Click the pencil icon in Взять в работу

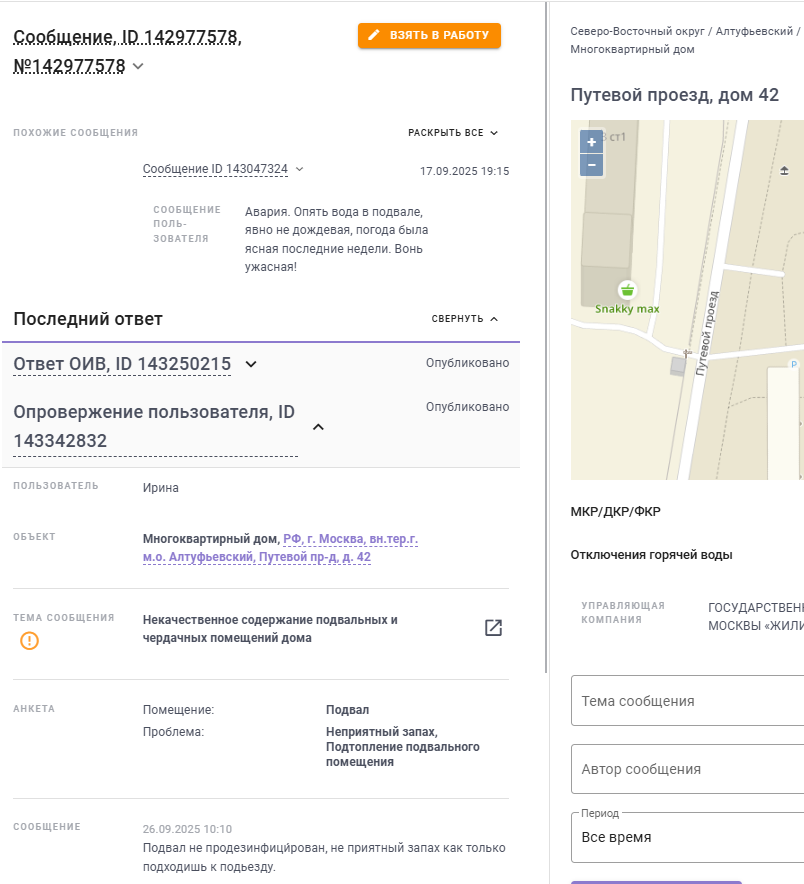pyautogui.click(x=374, y=36)
